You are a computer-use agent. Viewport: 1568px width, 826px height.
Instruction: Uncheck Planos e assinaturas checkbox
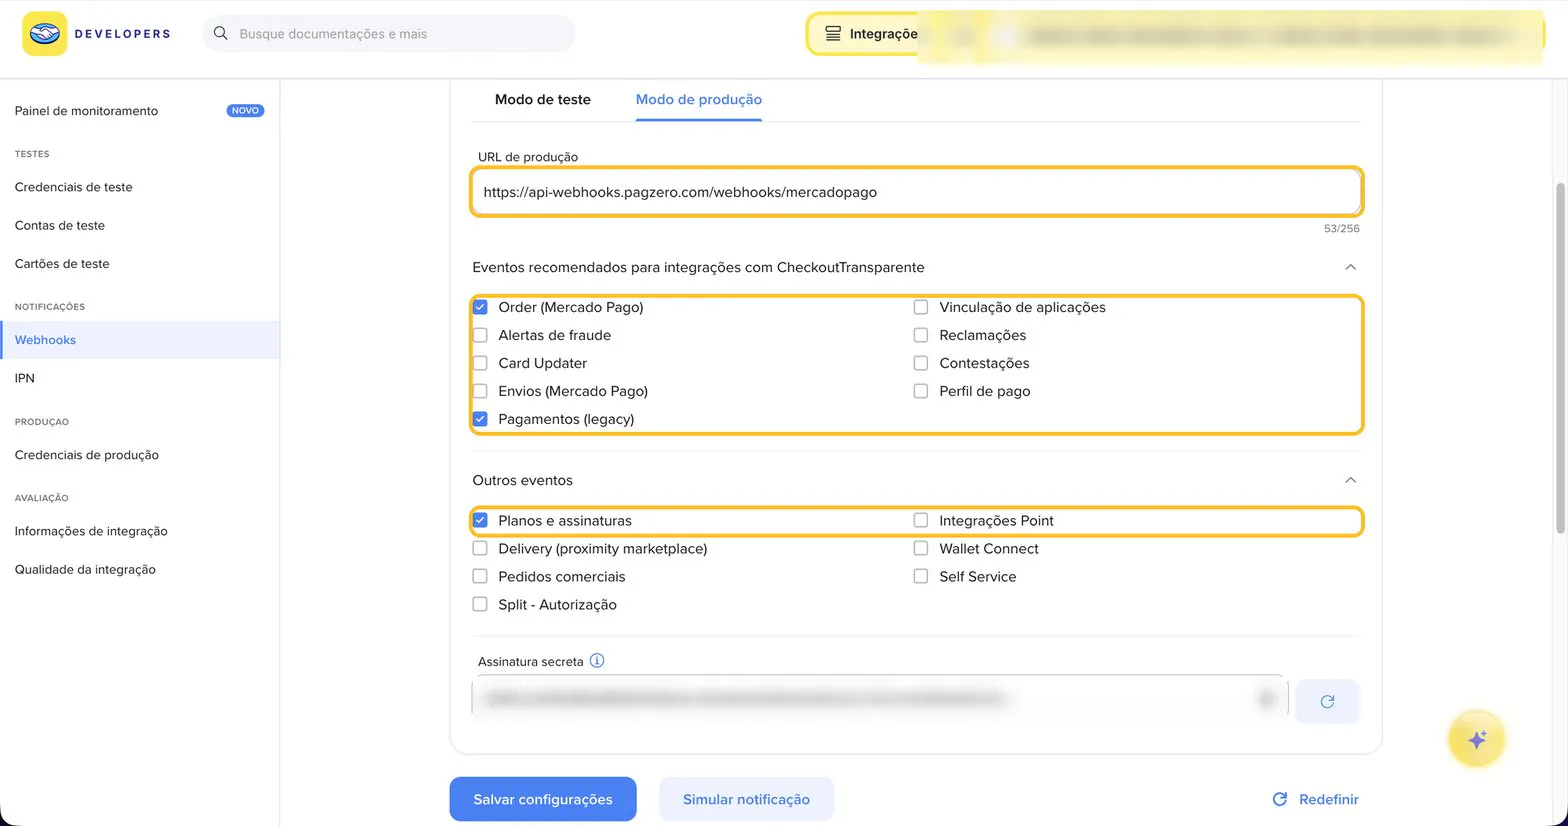pyautogui.click(x=480, y=520)
